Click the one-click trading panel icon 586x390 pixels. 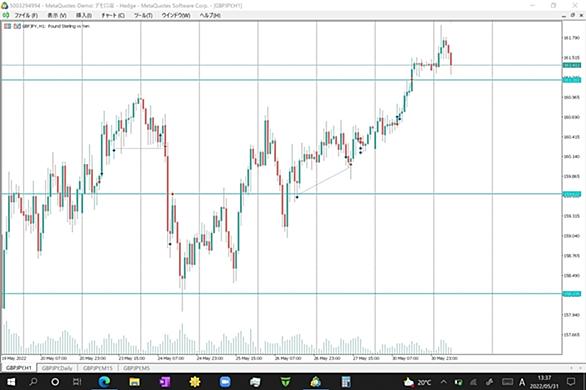(x=7, y=26)
